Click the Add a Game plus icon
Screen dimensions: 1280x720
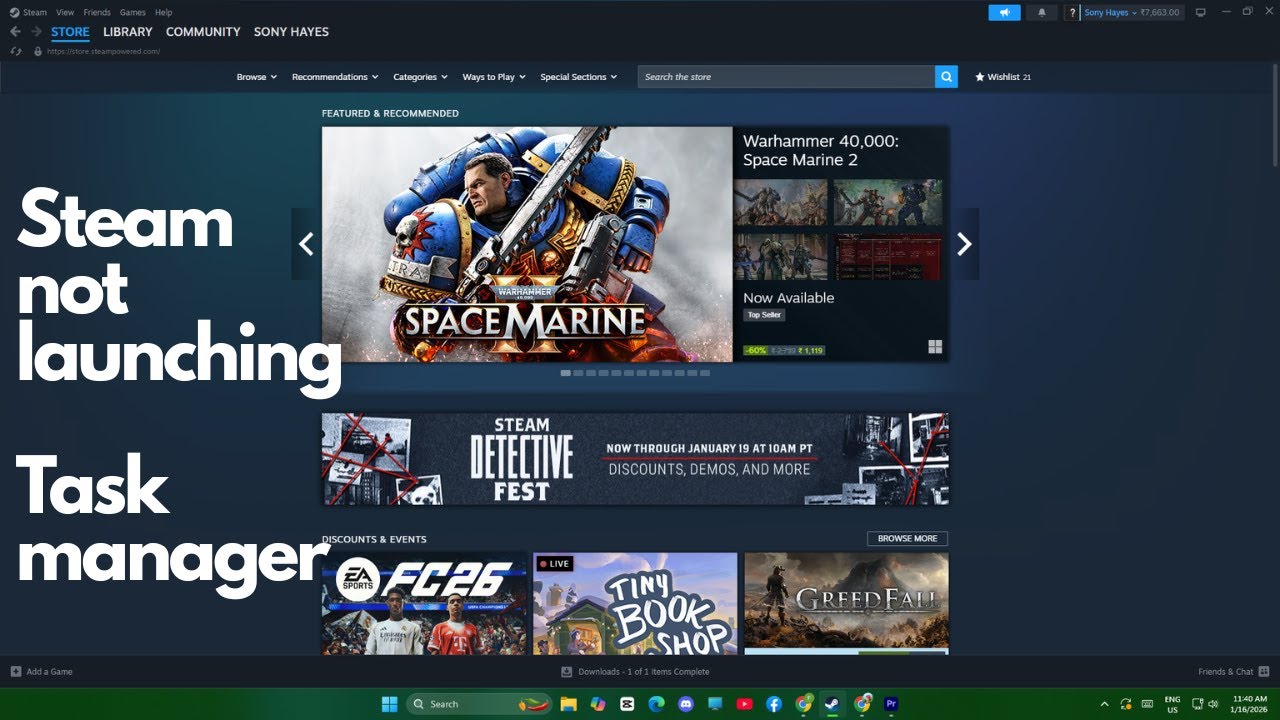[x=15, y=672]
